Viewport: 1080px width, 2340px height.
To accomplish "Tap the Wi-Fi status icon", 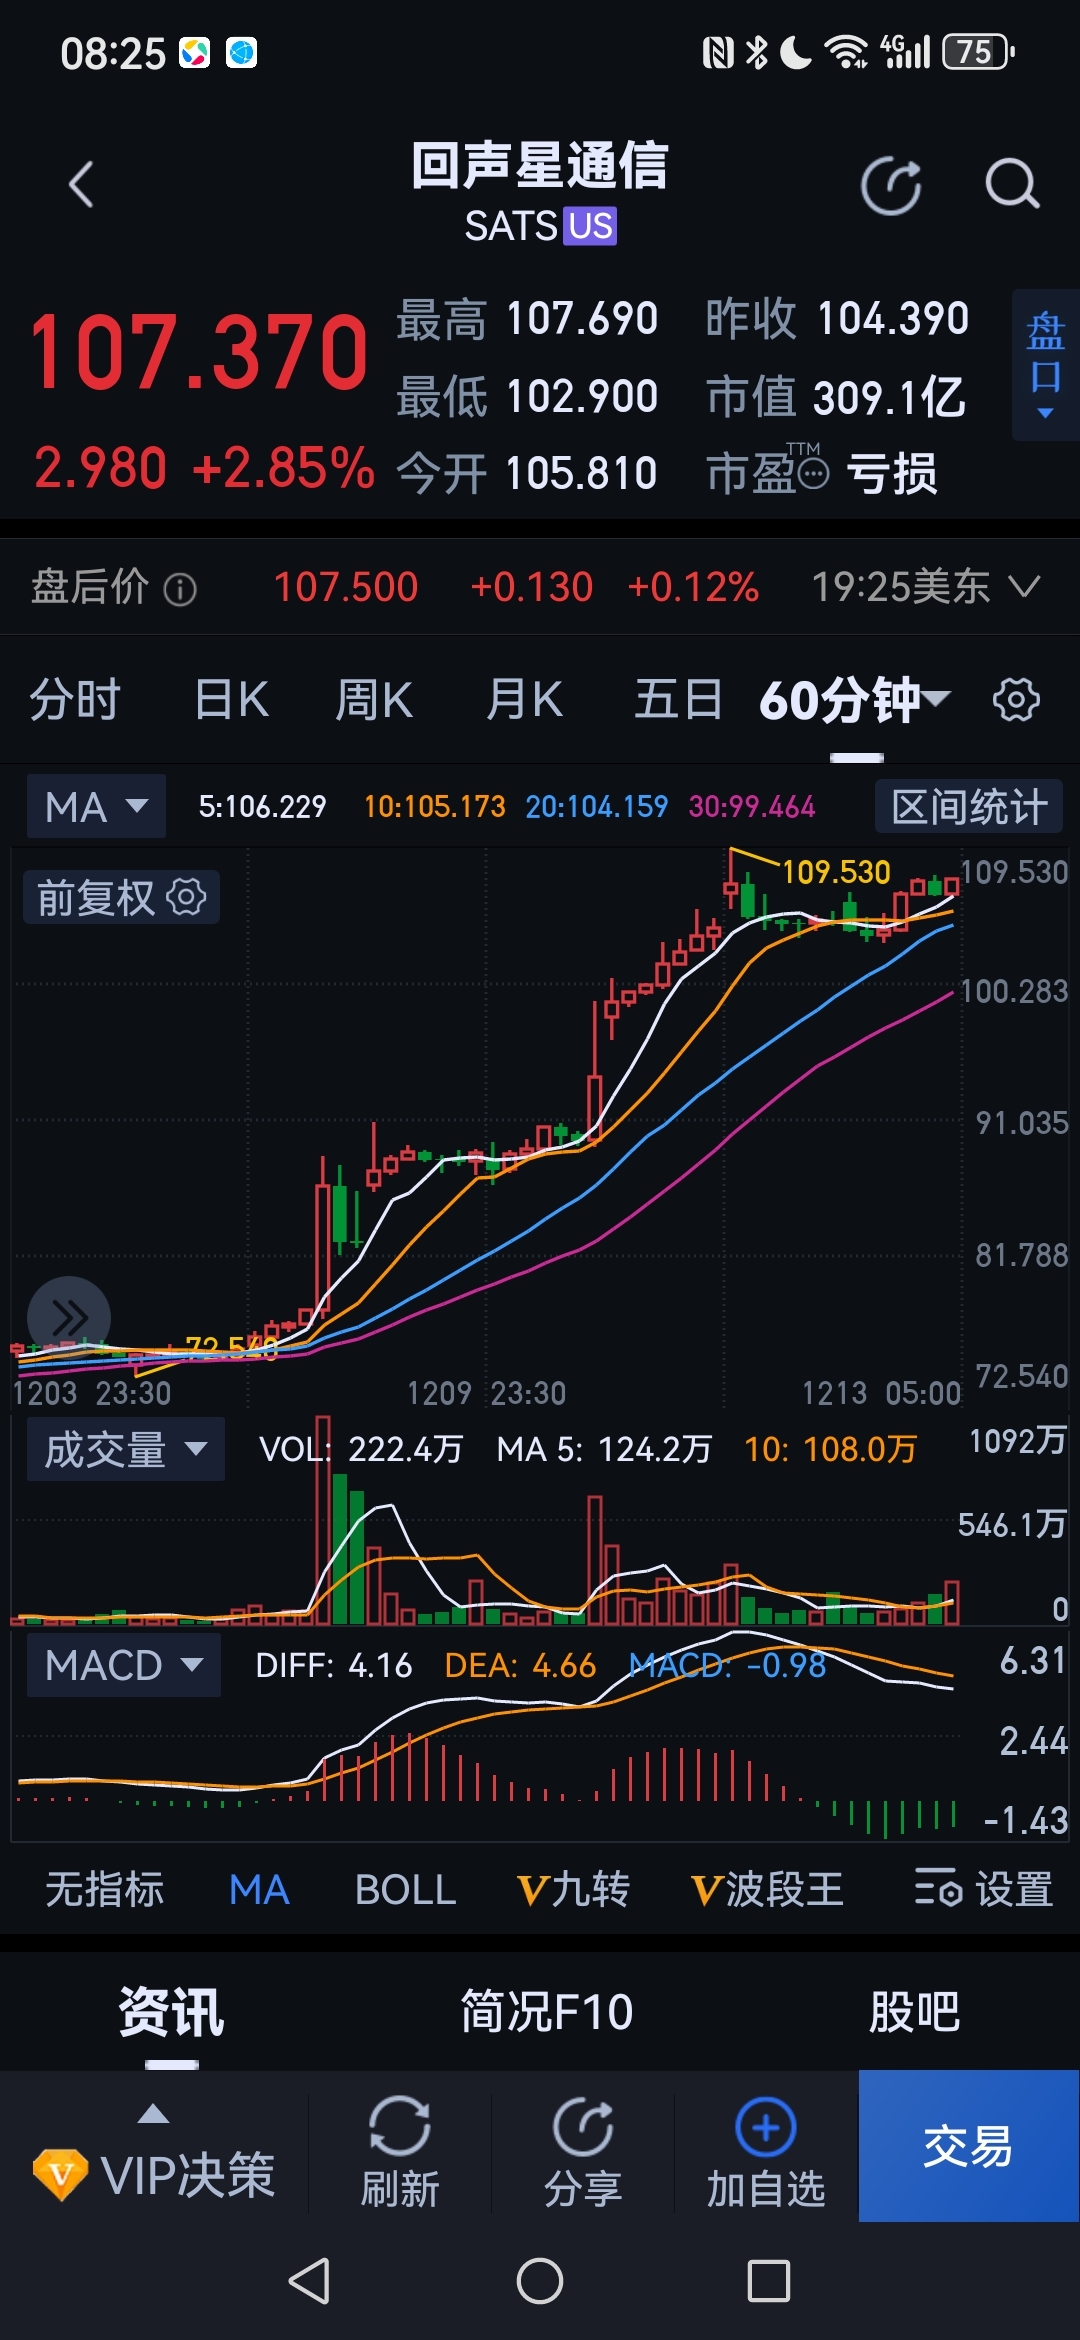I will tap(846, 51).
